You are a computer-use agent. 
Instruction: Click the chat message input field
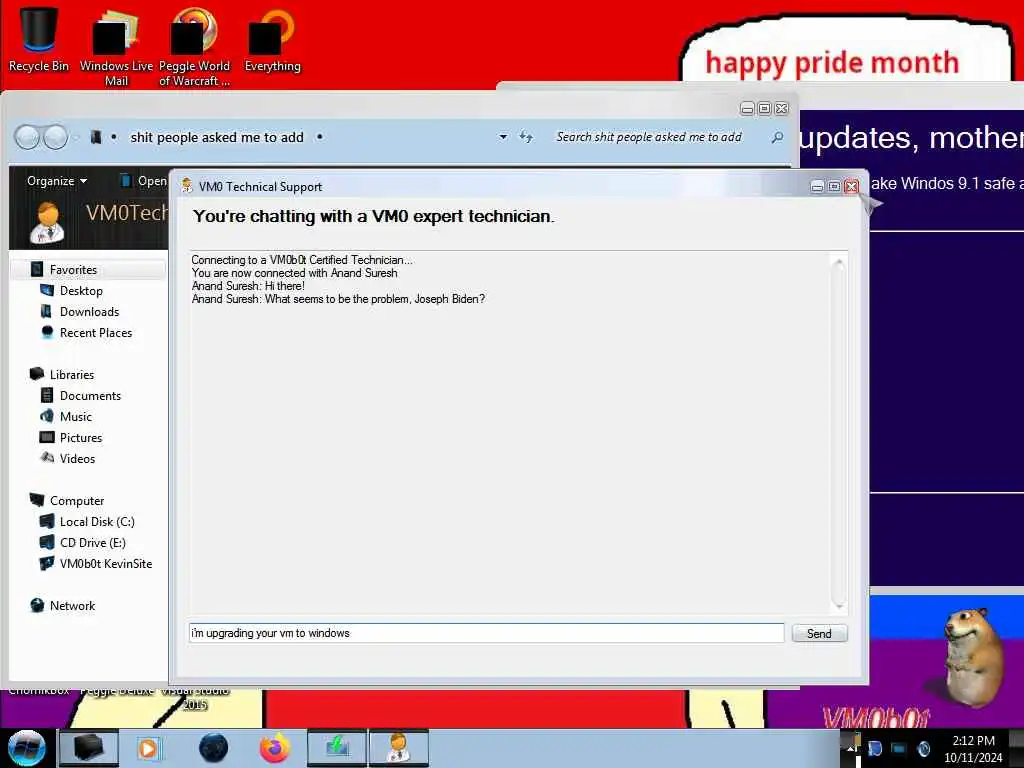pyautogui.click(x=487, y=633)
